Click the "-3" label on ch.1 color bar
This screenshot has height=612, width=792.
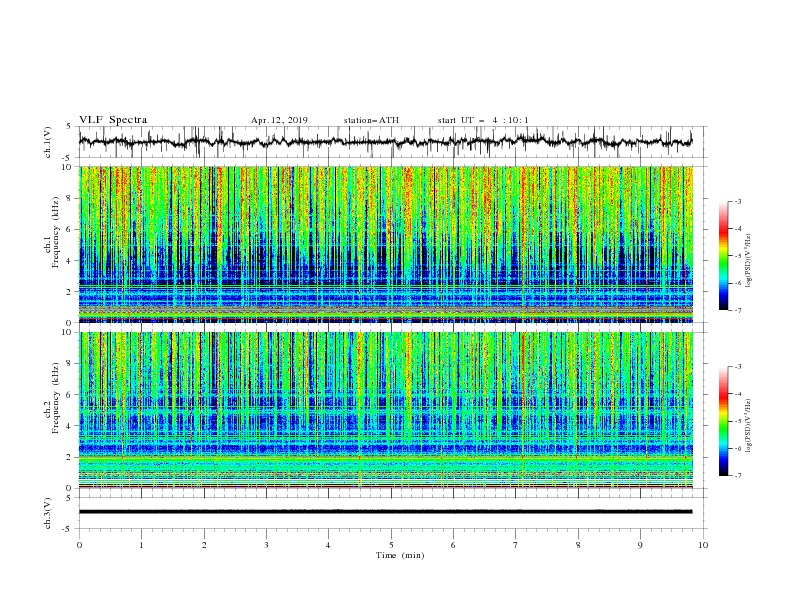(738, 202)
